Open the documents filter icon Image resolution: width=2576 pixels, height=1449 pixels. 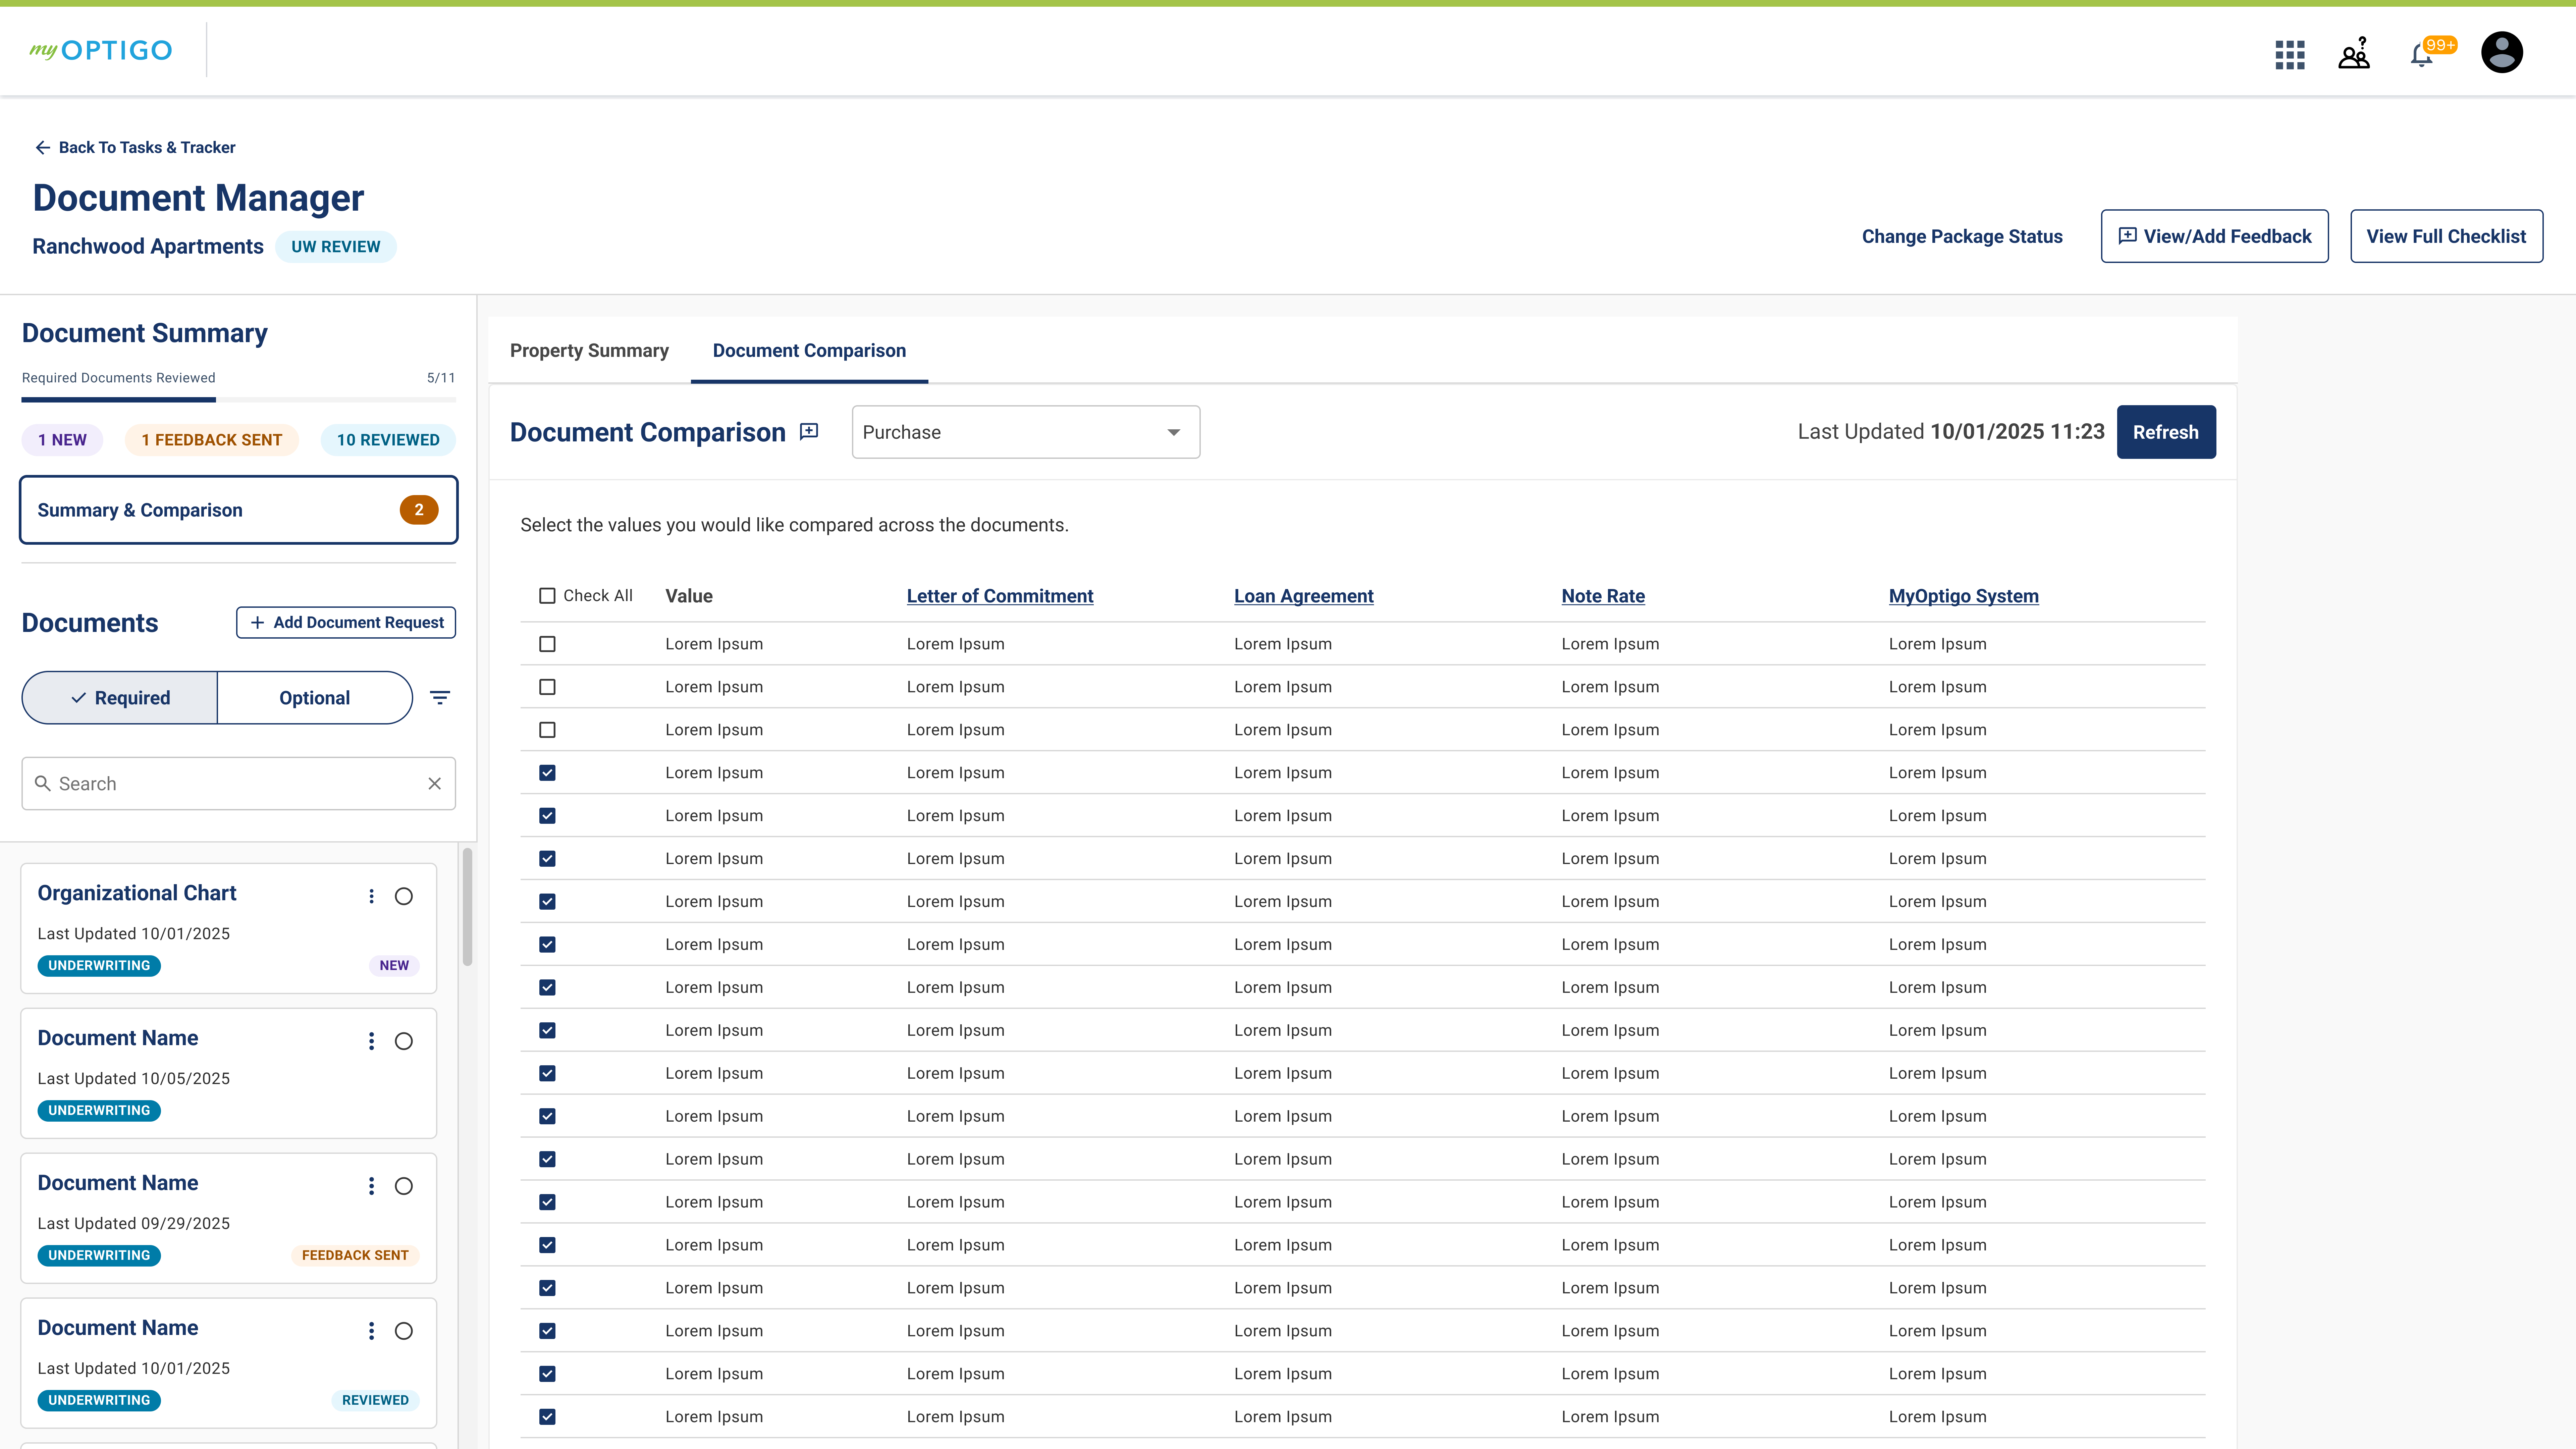pos(440,698)
